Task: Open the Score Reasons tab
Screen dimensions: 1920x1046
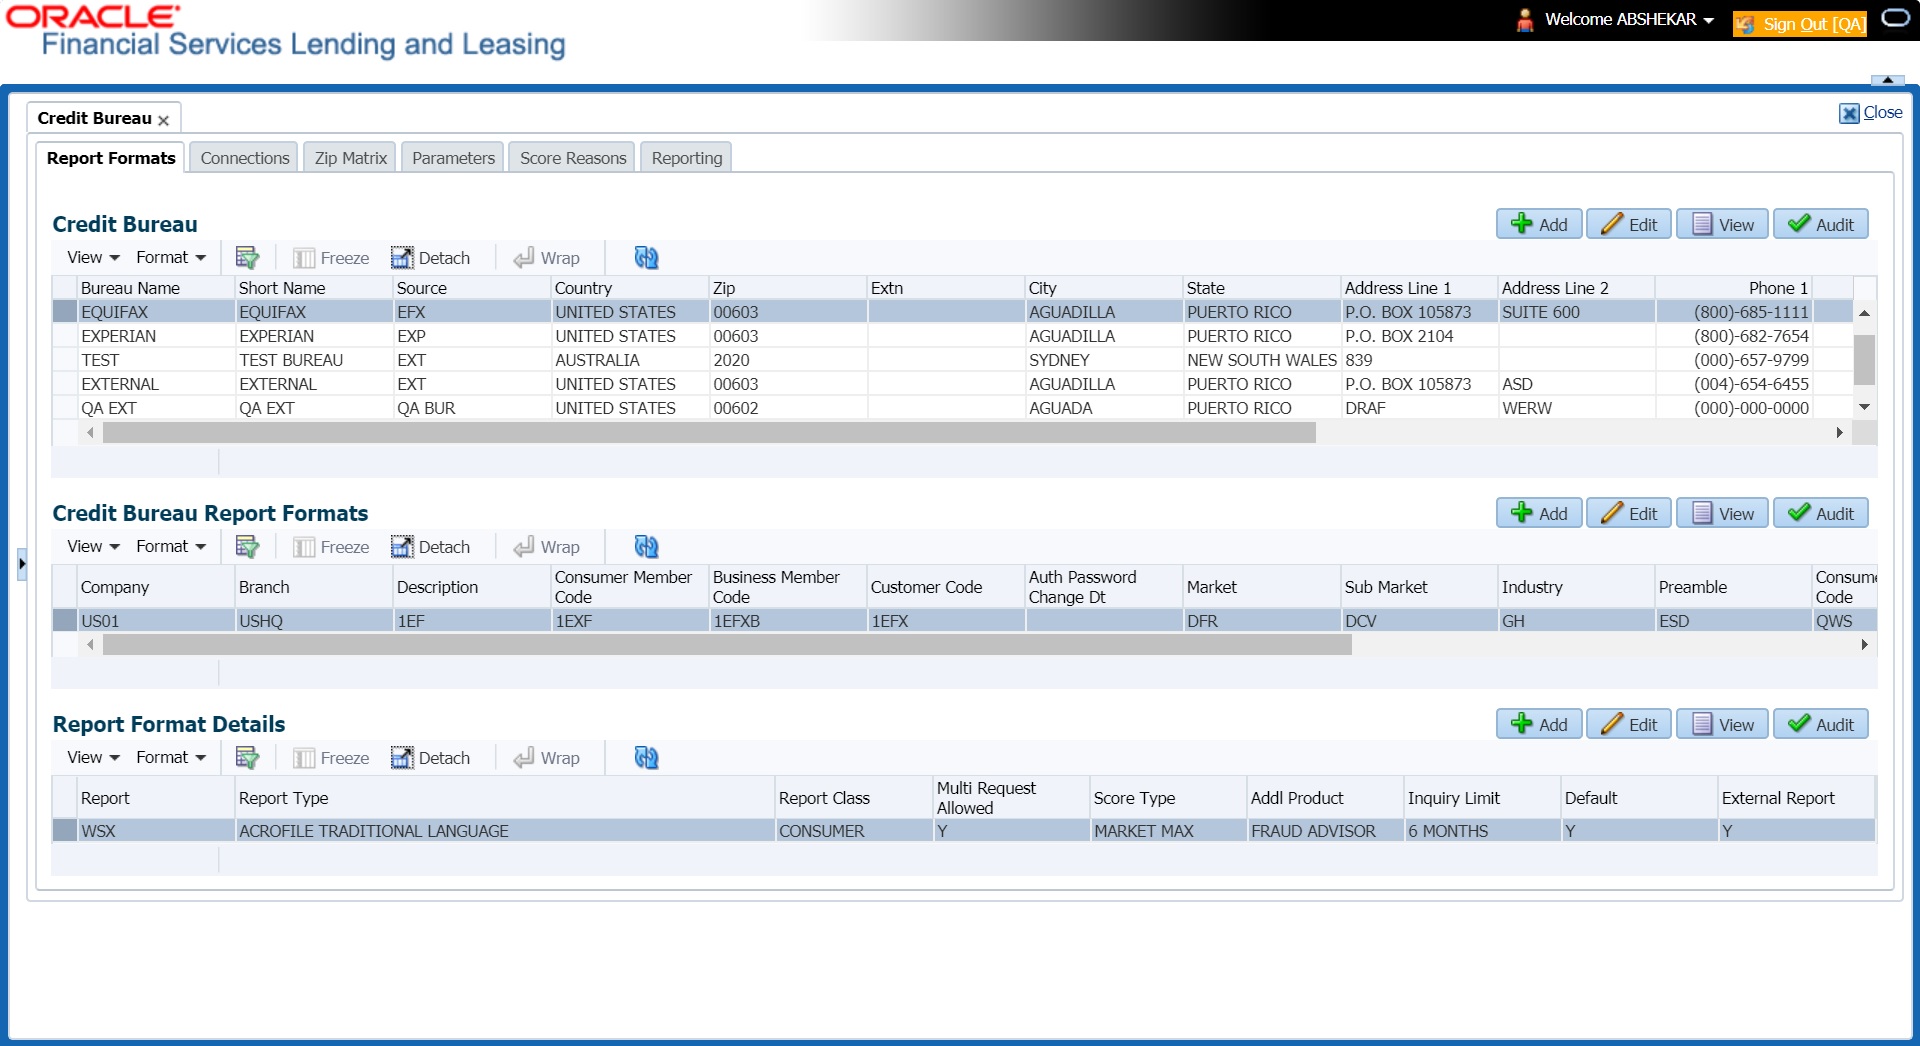Action: [x=572, y=158]
